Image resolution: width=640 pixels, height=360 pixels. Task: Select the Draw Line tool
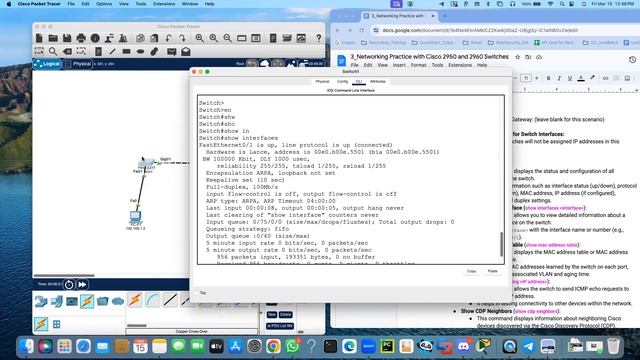[112, 51]
